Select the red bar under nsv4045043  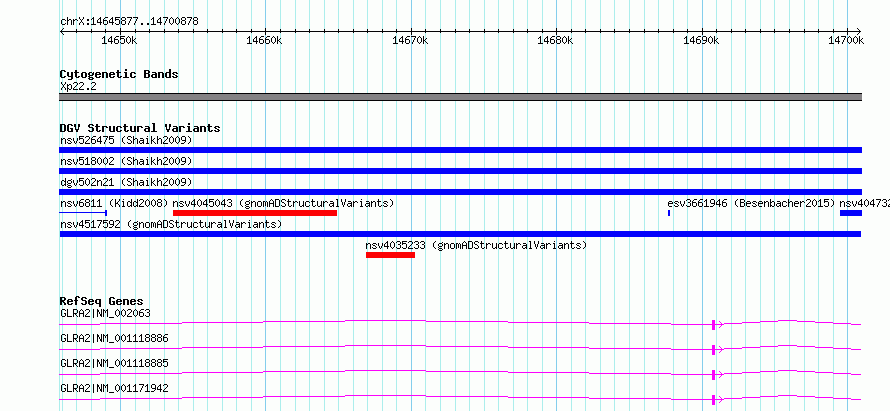tap(255, 213)
